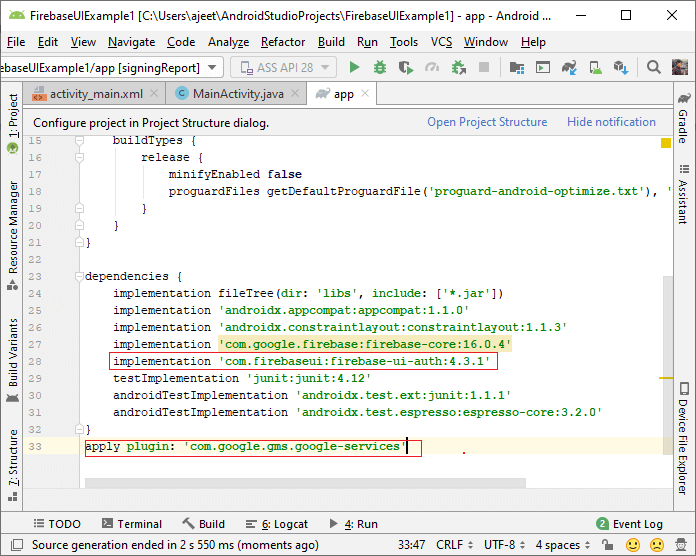Click the sad smiley feedback icon
This screenshot has width=696, height=556.
tap(657, 544)
